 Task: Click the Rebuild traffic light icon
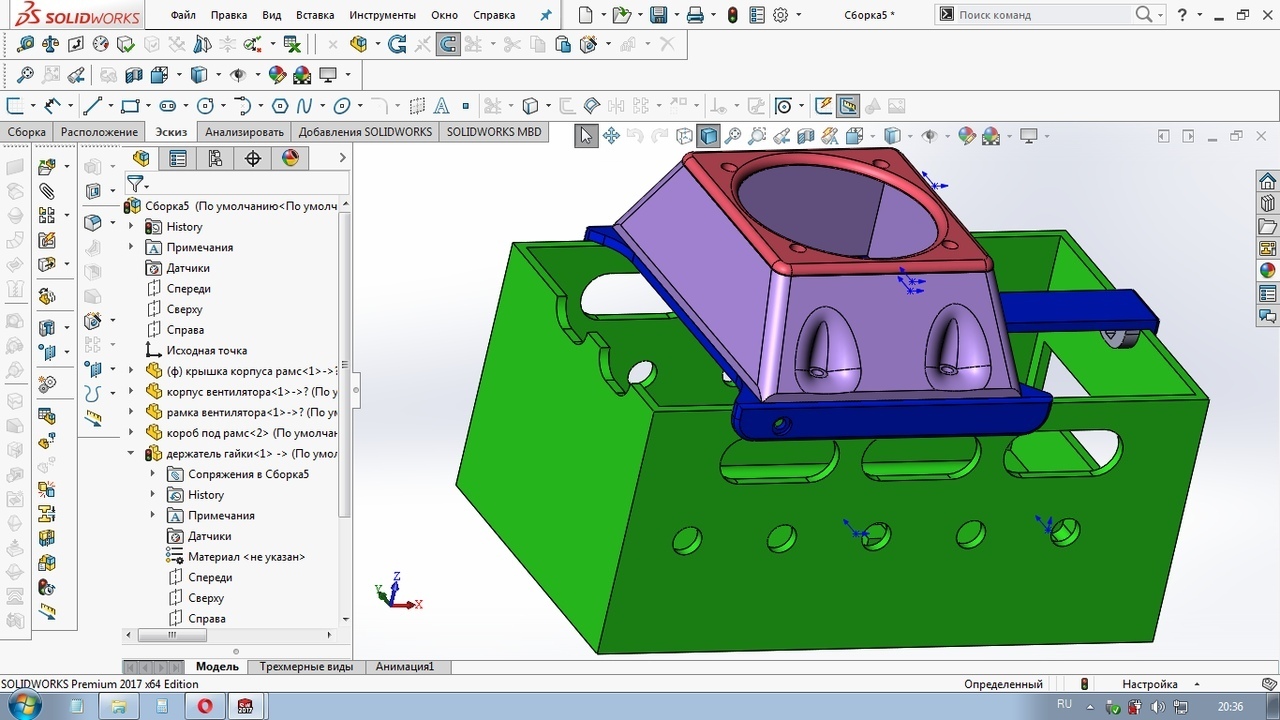(x=733, y=15)
